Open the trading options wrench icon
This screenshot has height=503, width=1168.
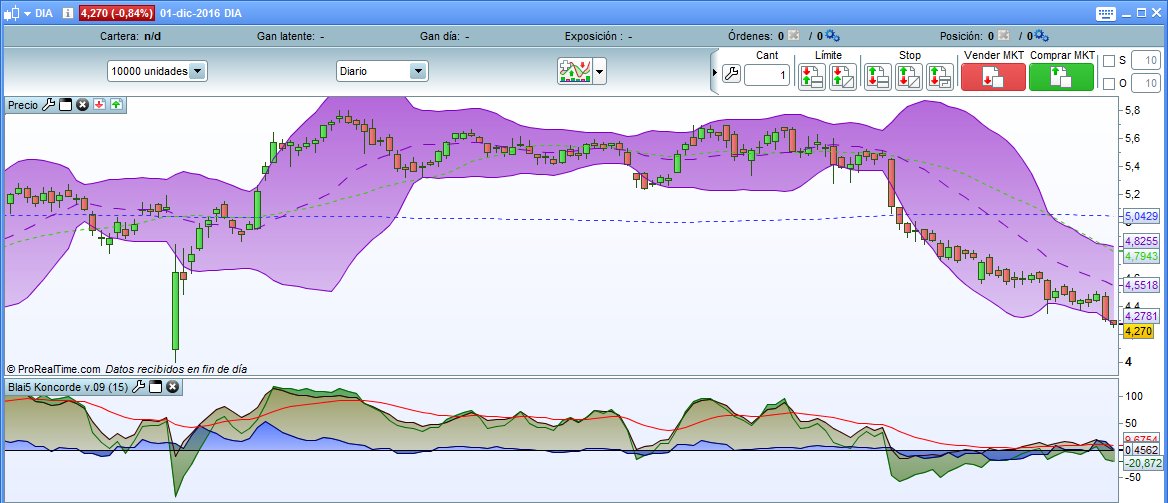(731, 74)
